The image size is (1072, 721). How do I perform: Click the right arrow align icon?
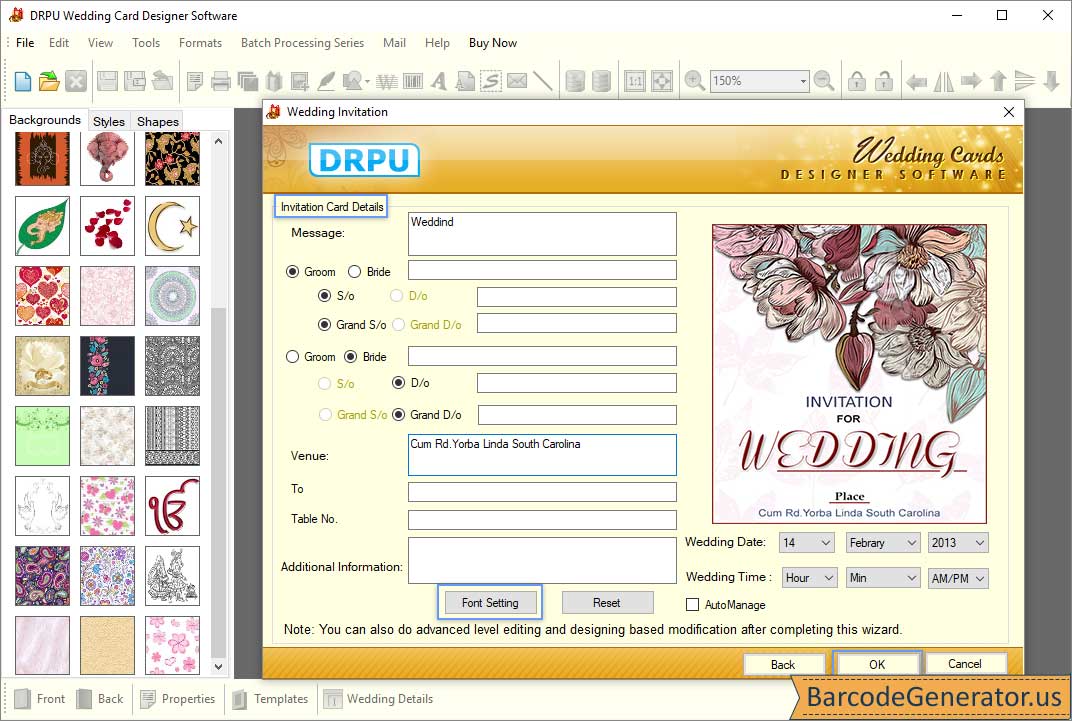pos(971,81)
